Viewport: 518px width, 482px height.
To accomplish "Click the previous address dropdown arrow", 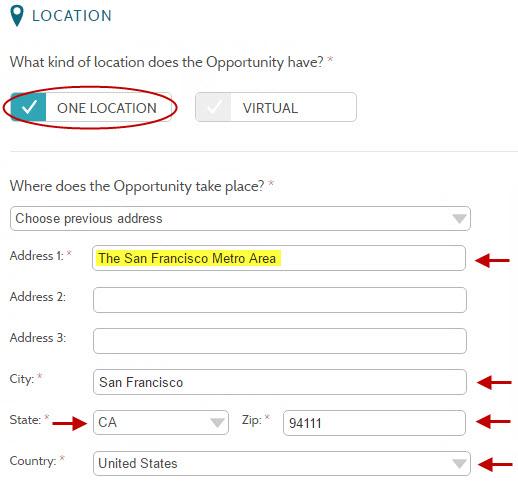I will coord(459,219).
